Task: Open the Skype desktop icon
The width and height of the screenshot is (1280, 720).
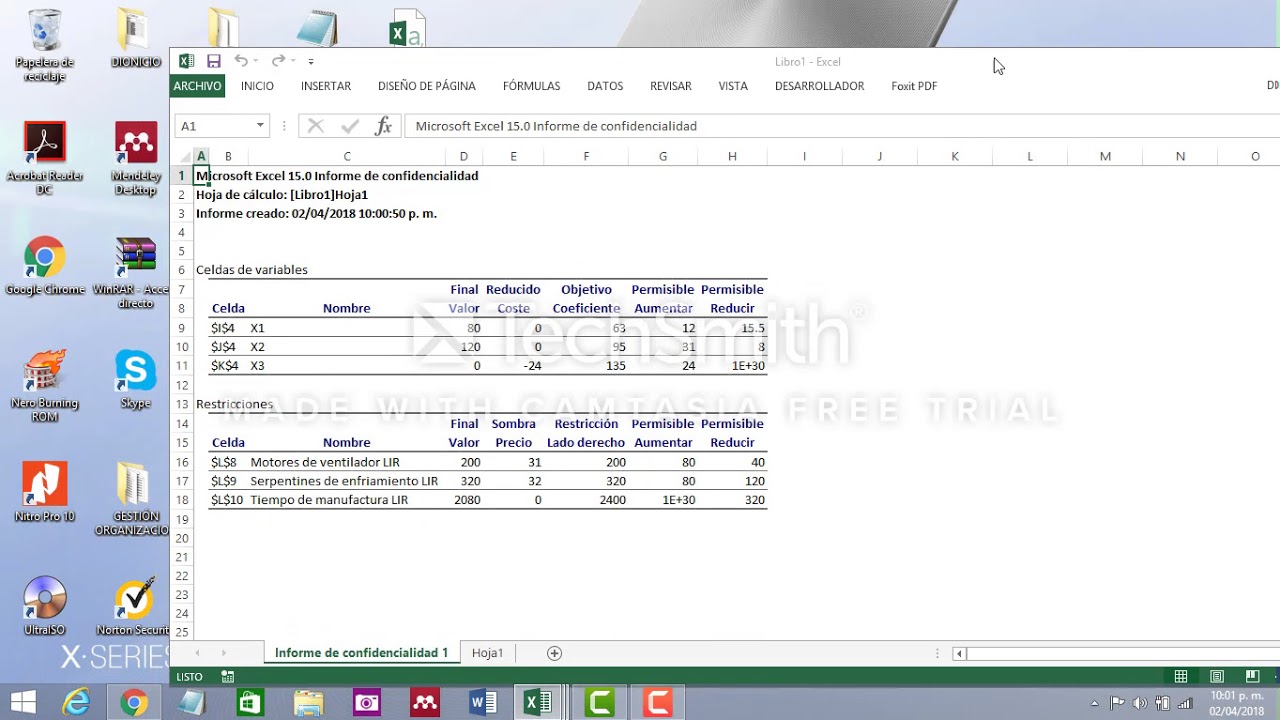Action: tap(136, 380)
